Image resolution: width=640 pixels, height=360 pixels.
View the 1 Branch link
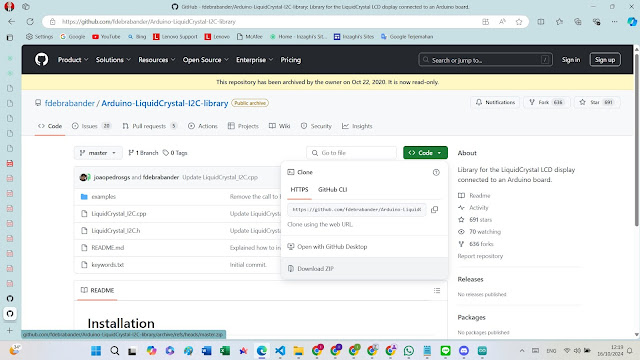pyautogui.click(x=143, y=153)
